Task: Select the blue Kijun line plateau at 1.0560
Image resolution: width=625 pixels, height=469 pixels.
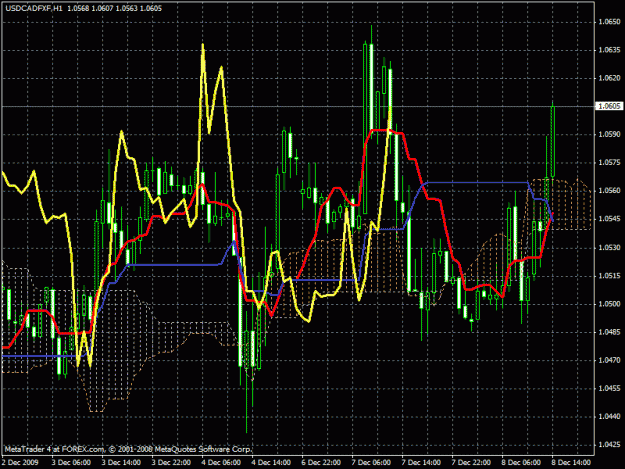Action: coord(478,182)
